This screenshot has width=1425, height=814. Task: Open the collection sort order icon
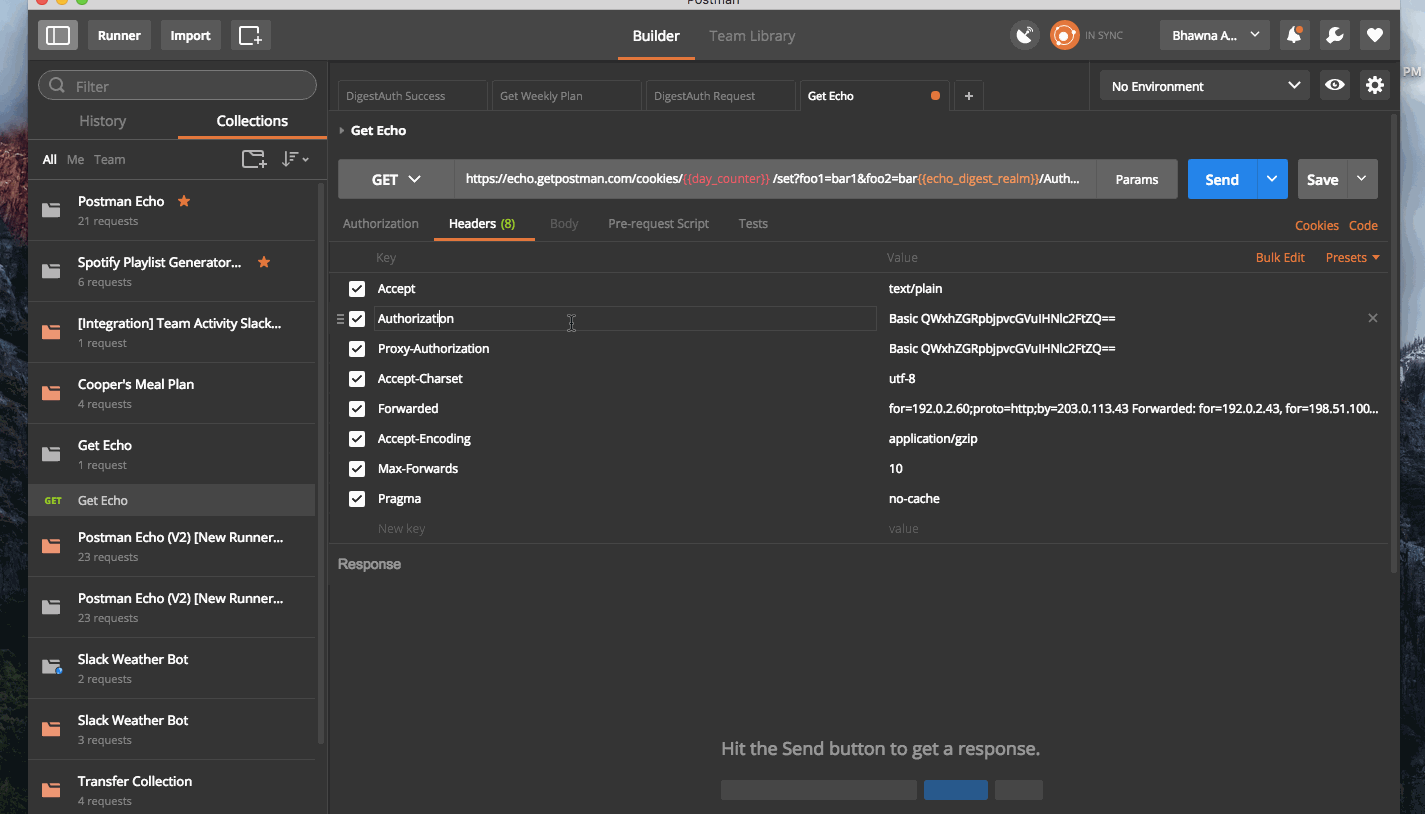pyautogui.click(x=295, y=159)
